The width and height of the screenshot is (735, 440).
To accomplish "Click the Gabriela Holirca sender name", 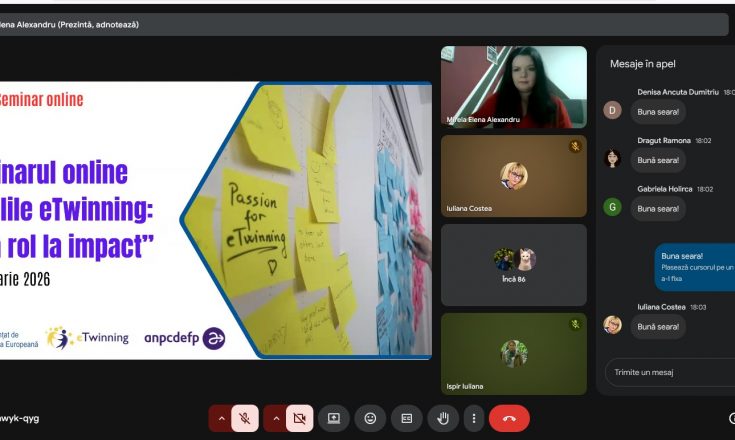I will click(665, 189).
